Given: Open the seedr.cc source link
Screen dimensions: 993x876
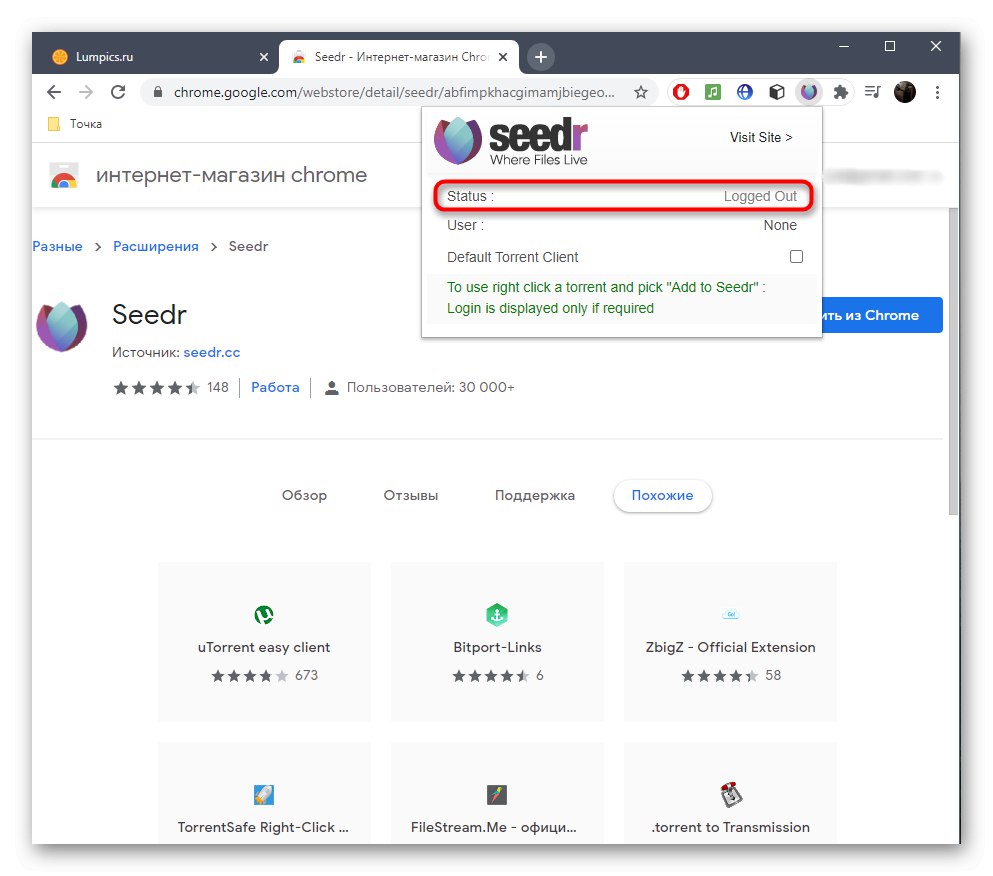Looking at the screenshot, I should (x=212, y=352).
